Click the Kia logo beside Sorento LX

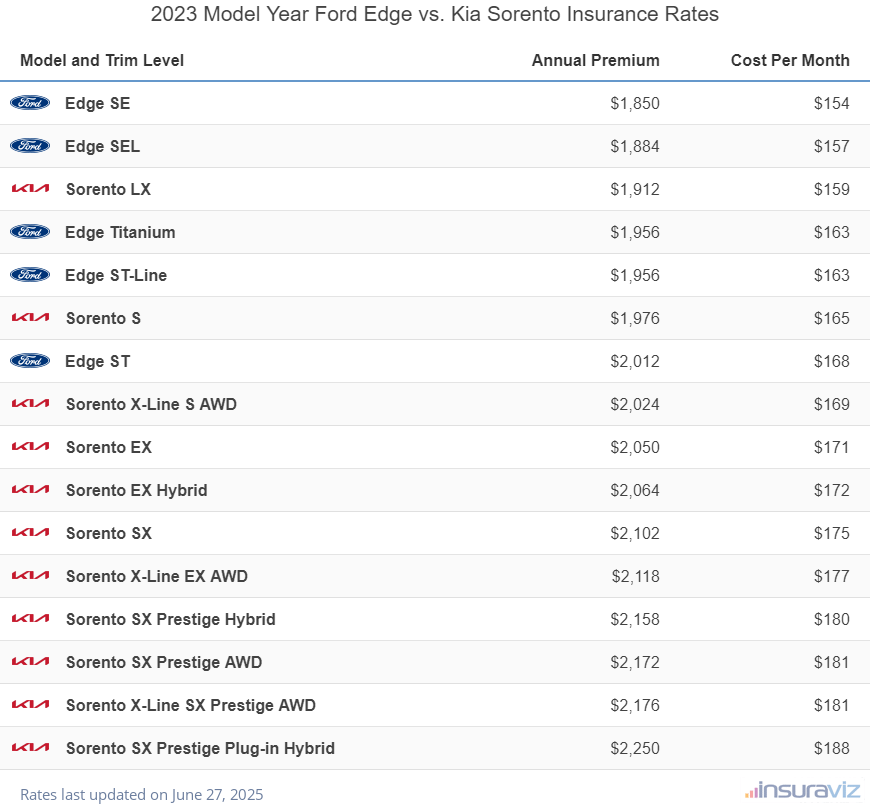click(31, 189)
